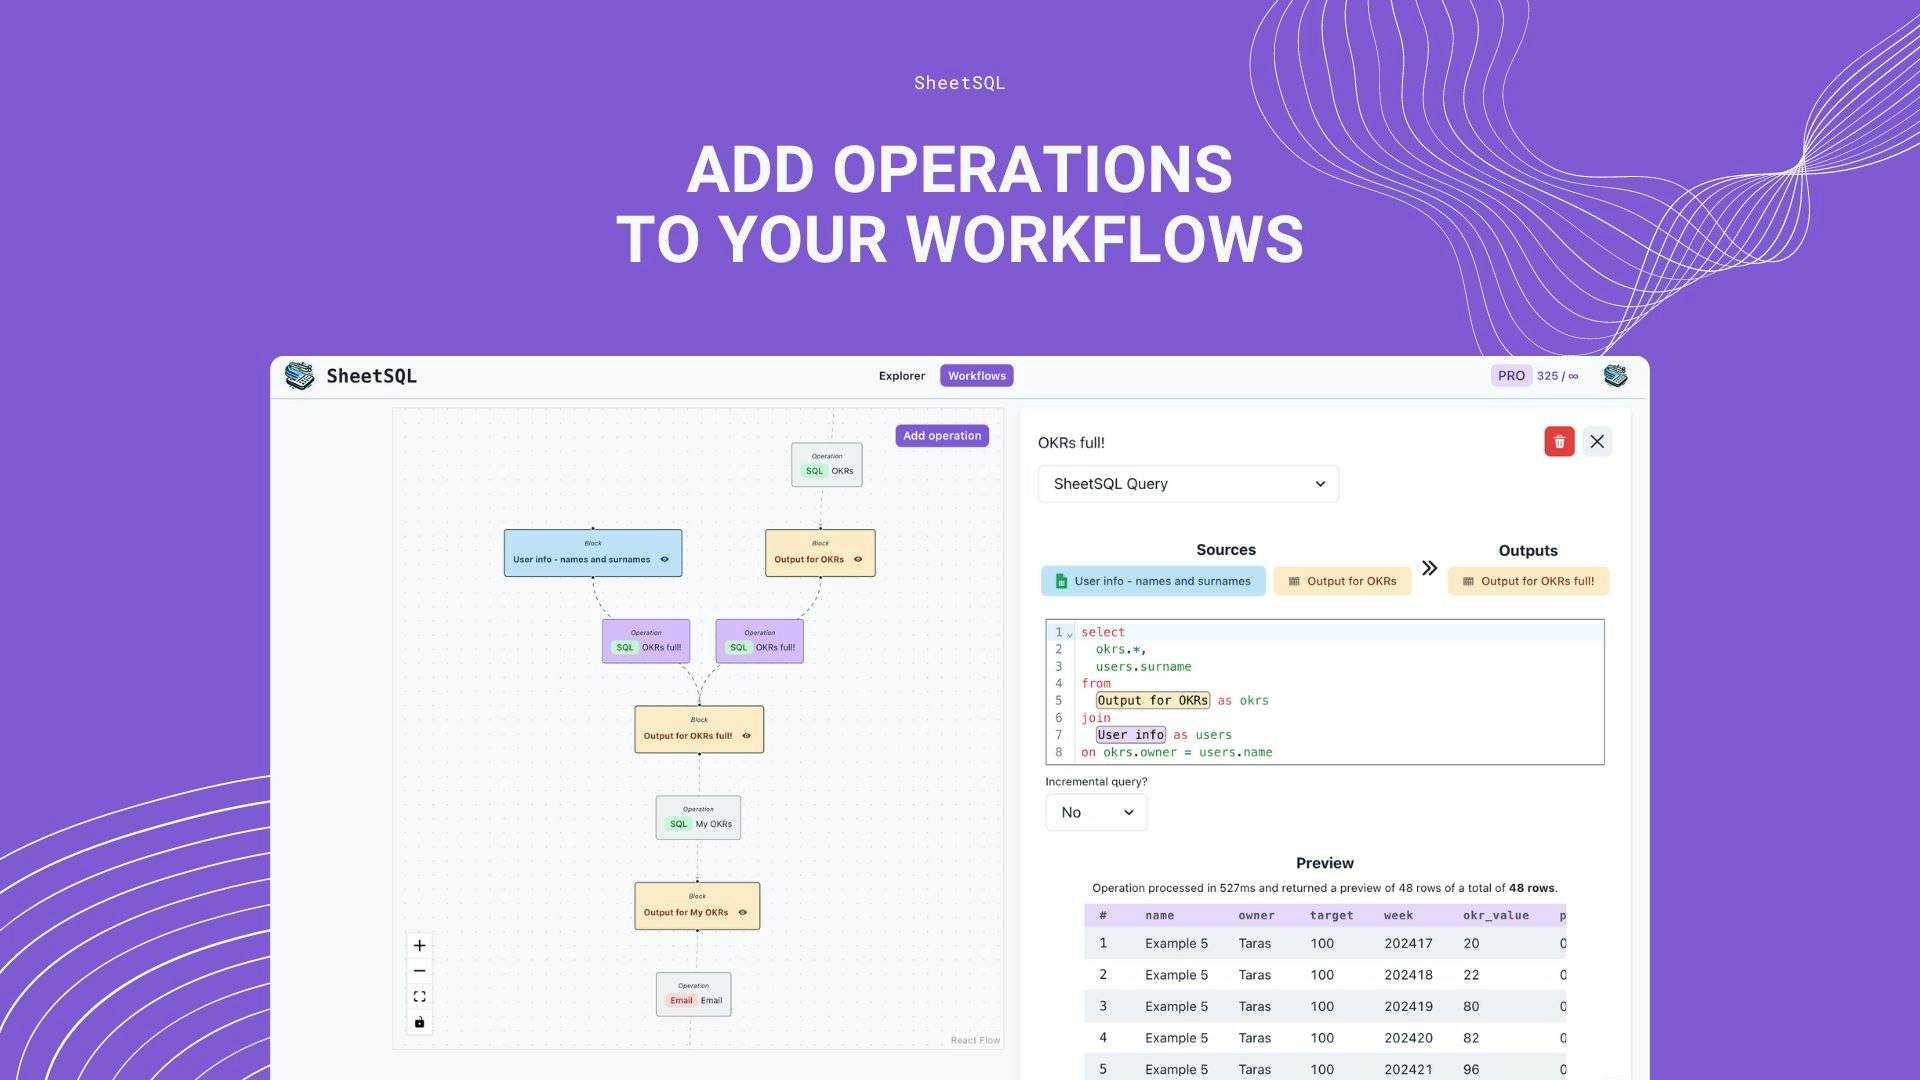Collapse the fold arrow on code line 1
Screen dimensions: 1920x1080
point(1070,634)
